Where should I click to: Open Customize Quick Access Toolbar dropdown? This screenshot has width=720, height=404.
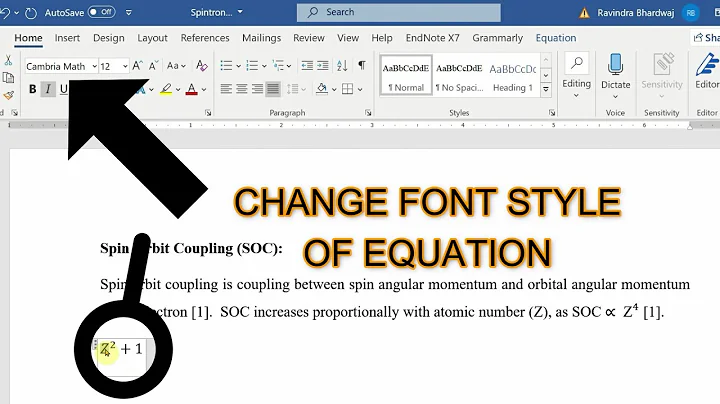point(129,13)
